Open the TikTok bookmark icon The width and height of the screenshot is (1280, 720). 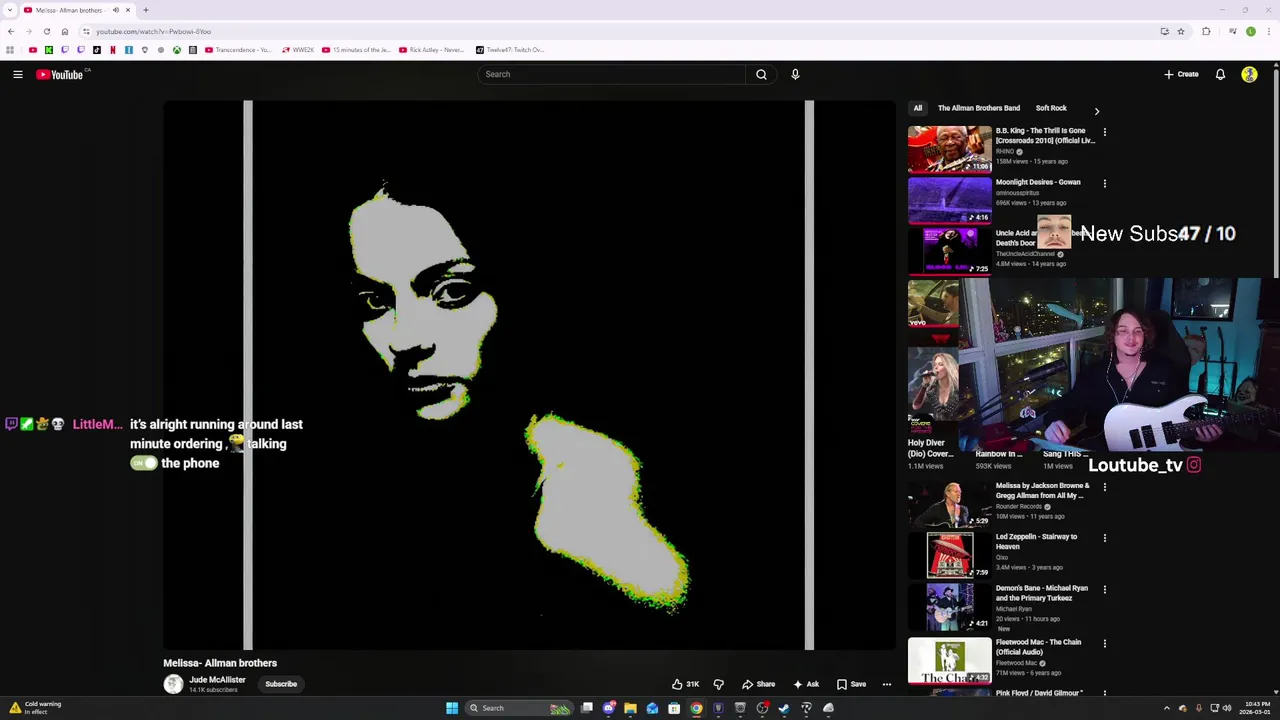tap(96, 50)
